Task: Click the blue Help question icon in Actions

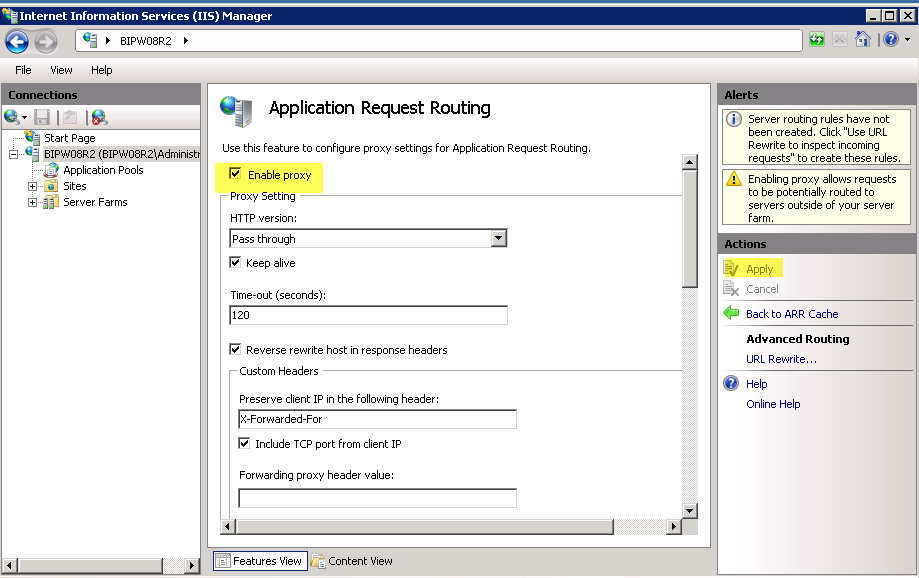Action: (x=731, y=384)
